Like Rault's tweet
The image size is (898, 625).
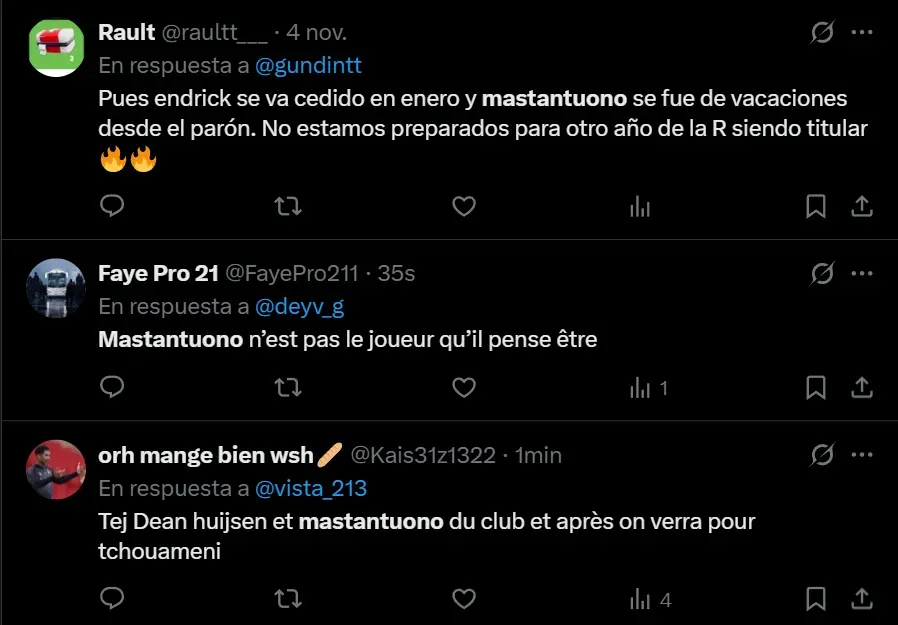coord(464,206)
